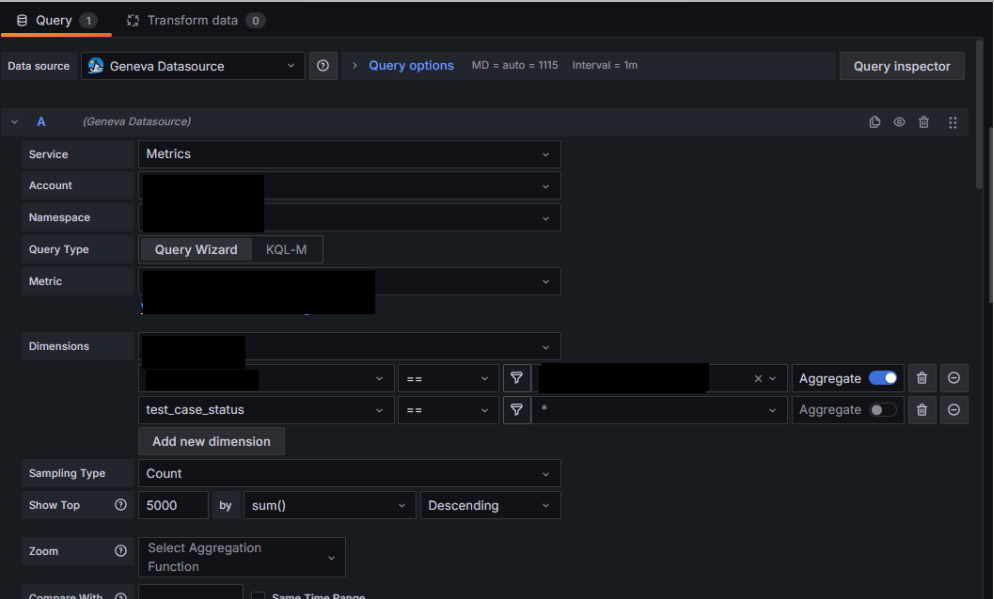Image resolution: width=994 pixels, height=599 pixels.
Task: Click the MD = auto = 1115 text
Action: (x=515, y=65)
